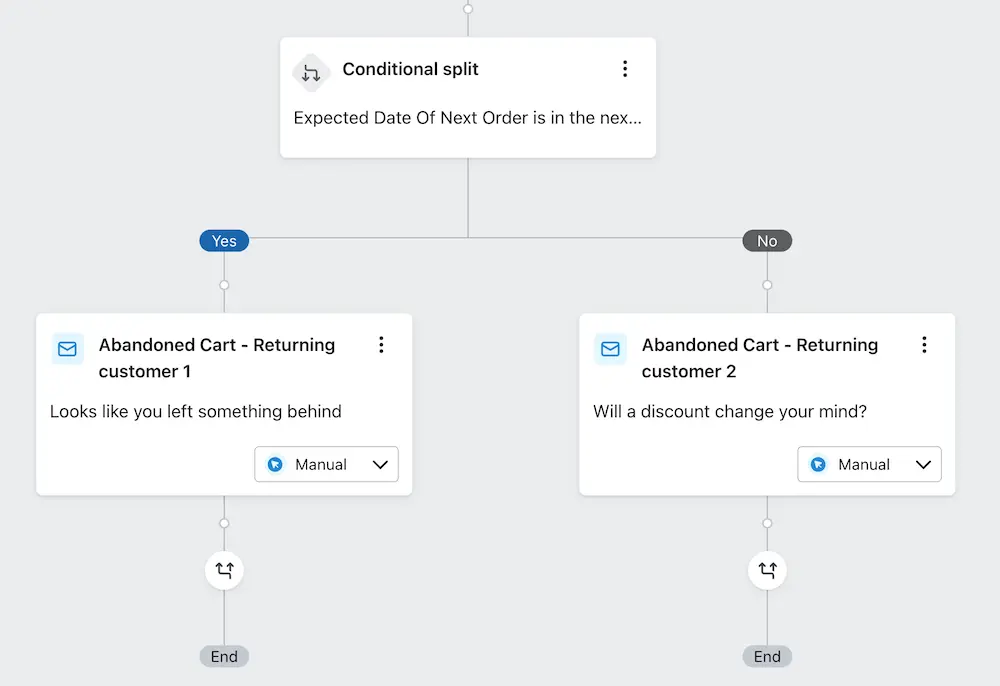Click connector dot under No label
This screenshot has height=686, width=1000.
click(767, 285)
